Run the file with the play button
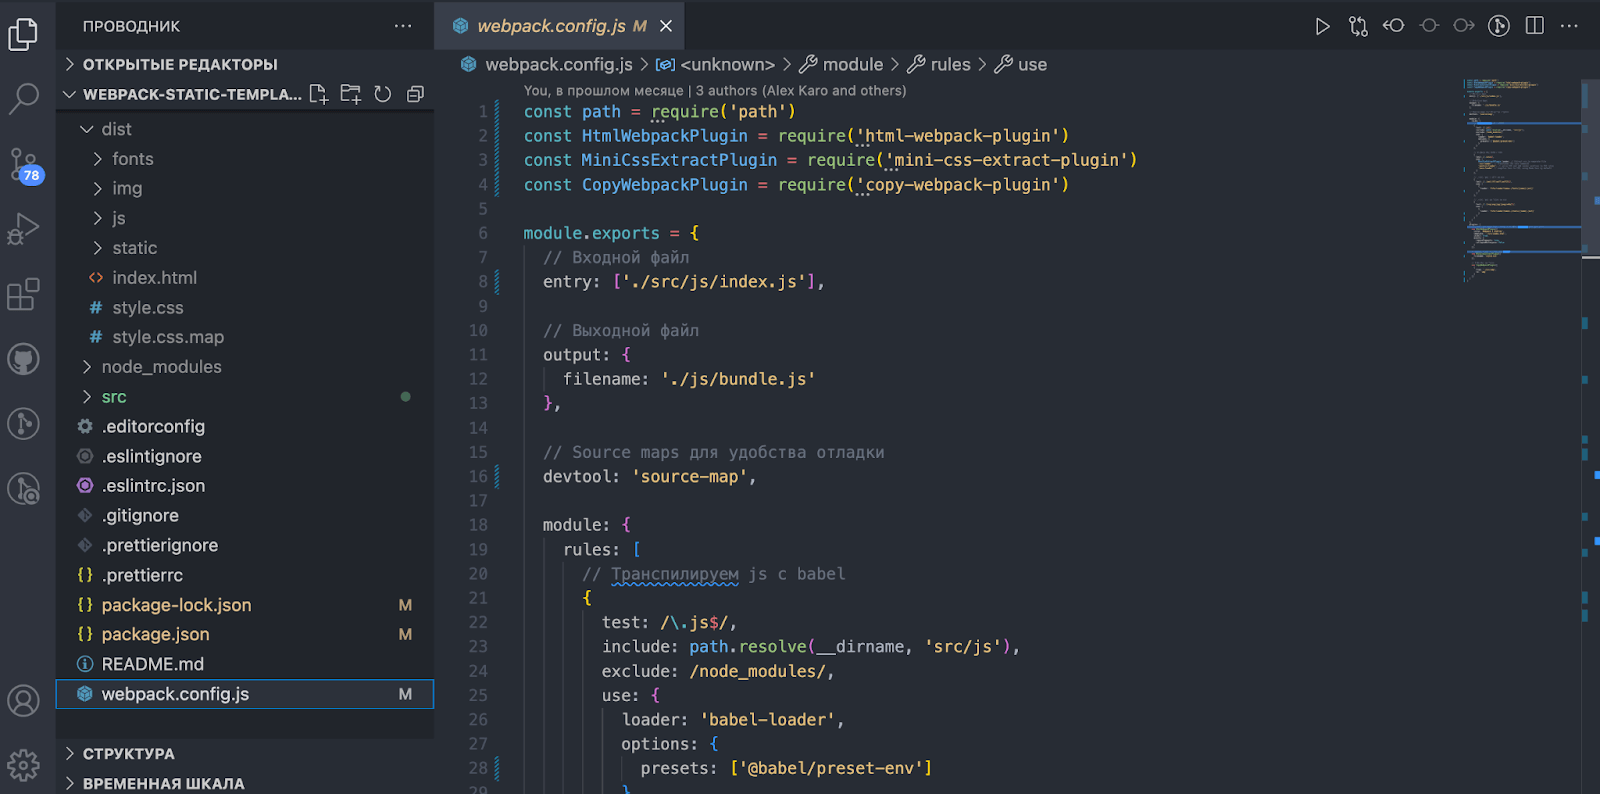The width and height of the screenshot is (1600, 794). pos(1322,26)
